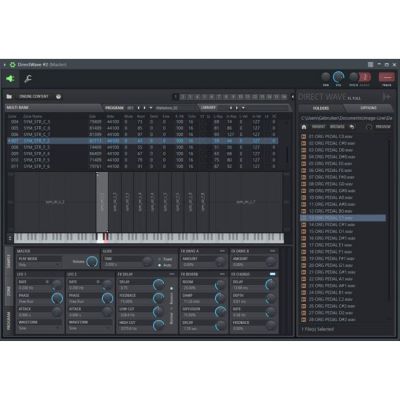Open the Library dropdown arrow
Viewport: 400px width, 400px height.
pos(243,108)
